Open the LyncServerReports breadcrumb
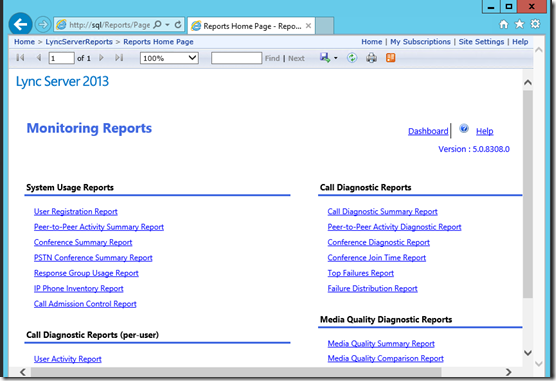The width and height of the screenshot is (556, 381). click(x=79, y=42)
